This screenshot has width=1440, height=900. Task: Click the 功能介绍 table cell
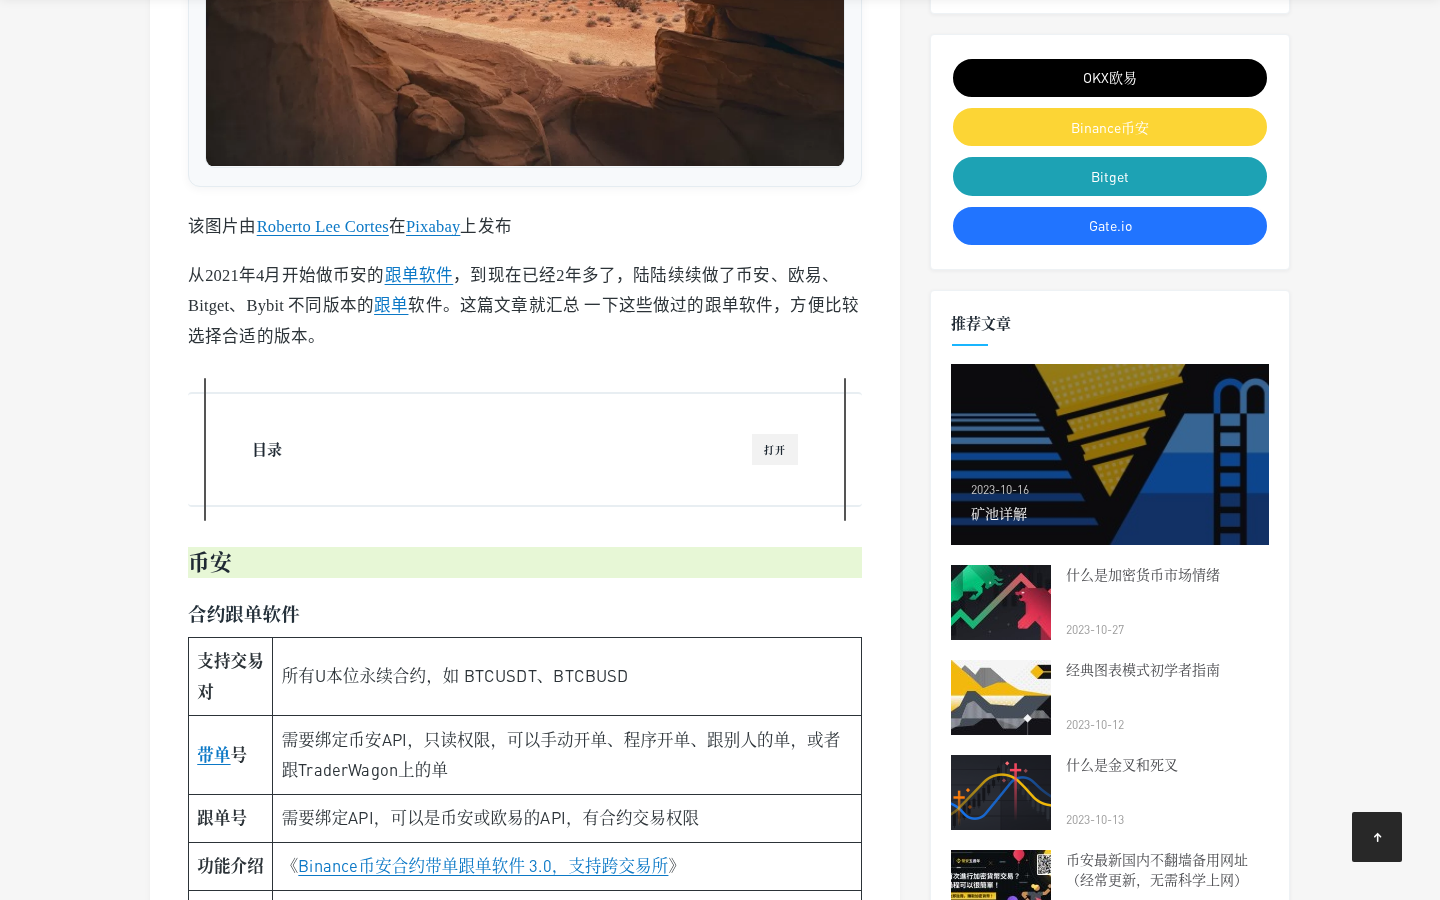231,866
